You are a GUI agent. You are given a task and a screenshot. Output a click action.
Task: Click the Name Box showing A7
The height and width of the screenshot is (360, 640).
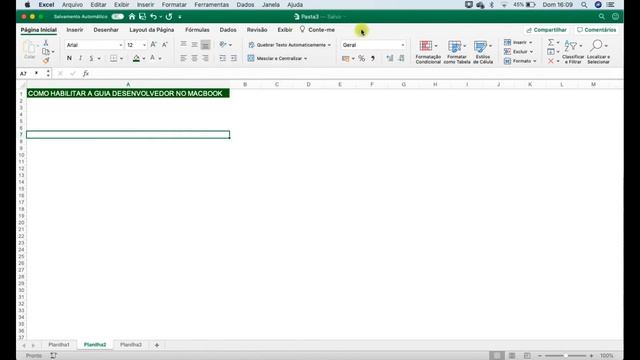click(29, 73)
